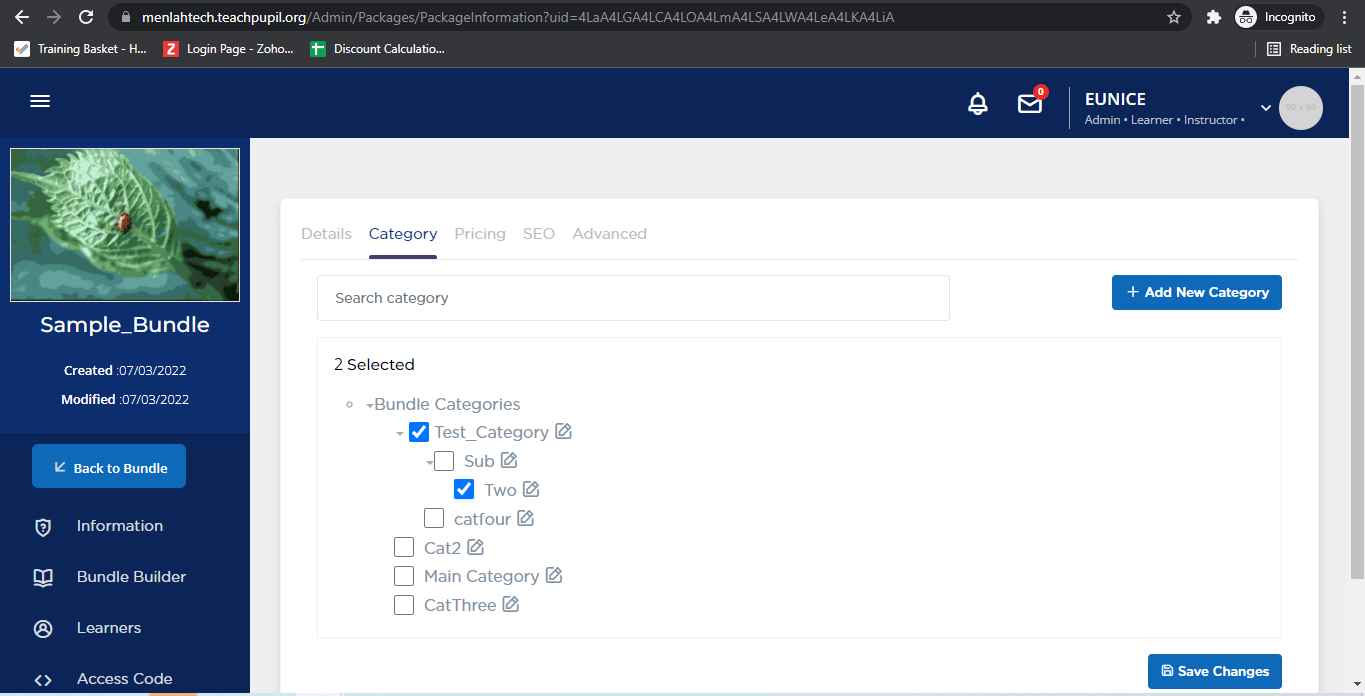This screenshot has width=1365, height=696.
Task: Focus the Search category input field
Action: click(632, 298)
